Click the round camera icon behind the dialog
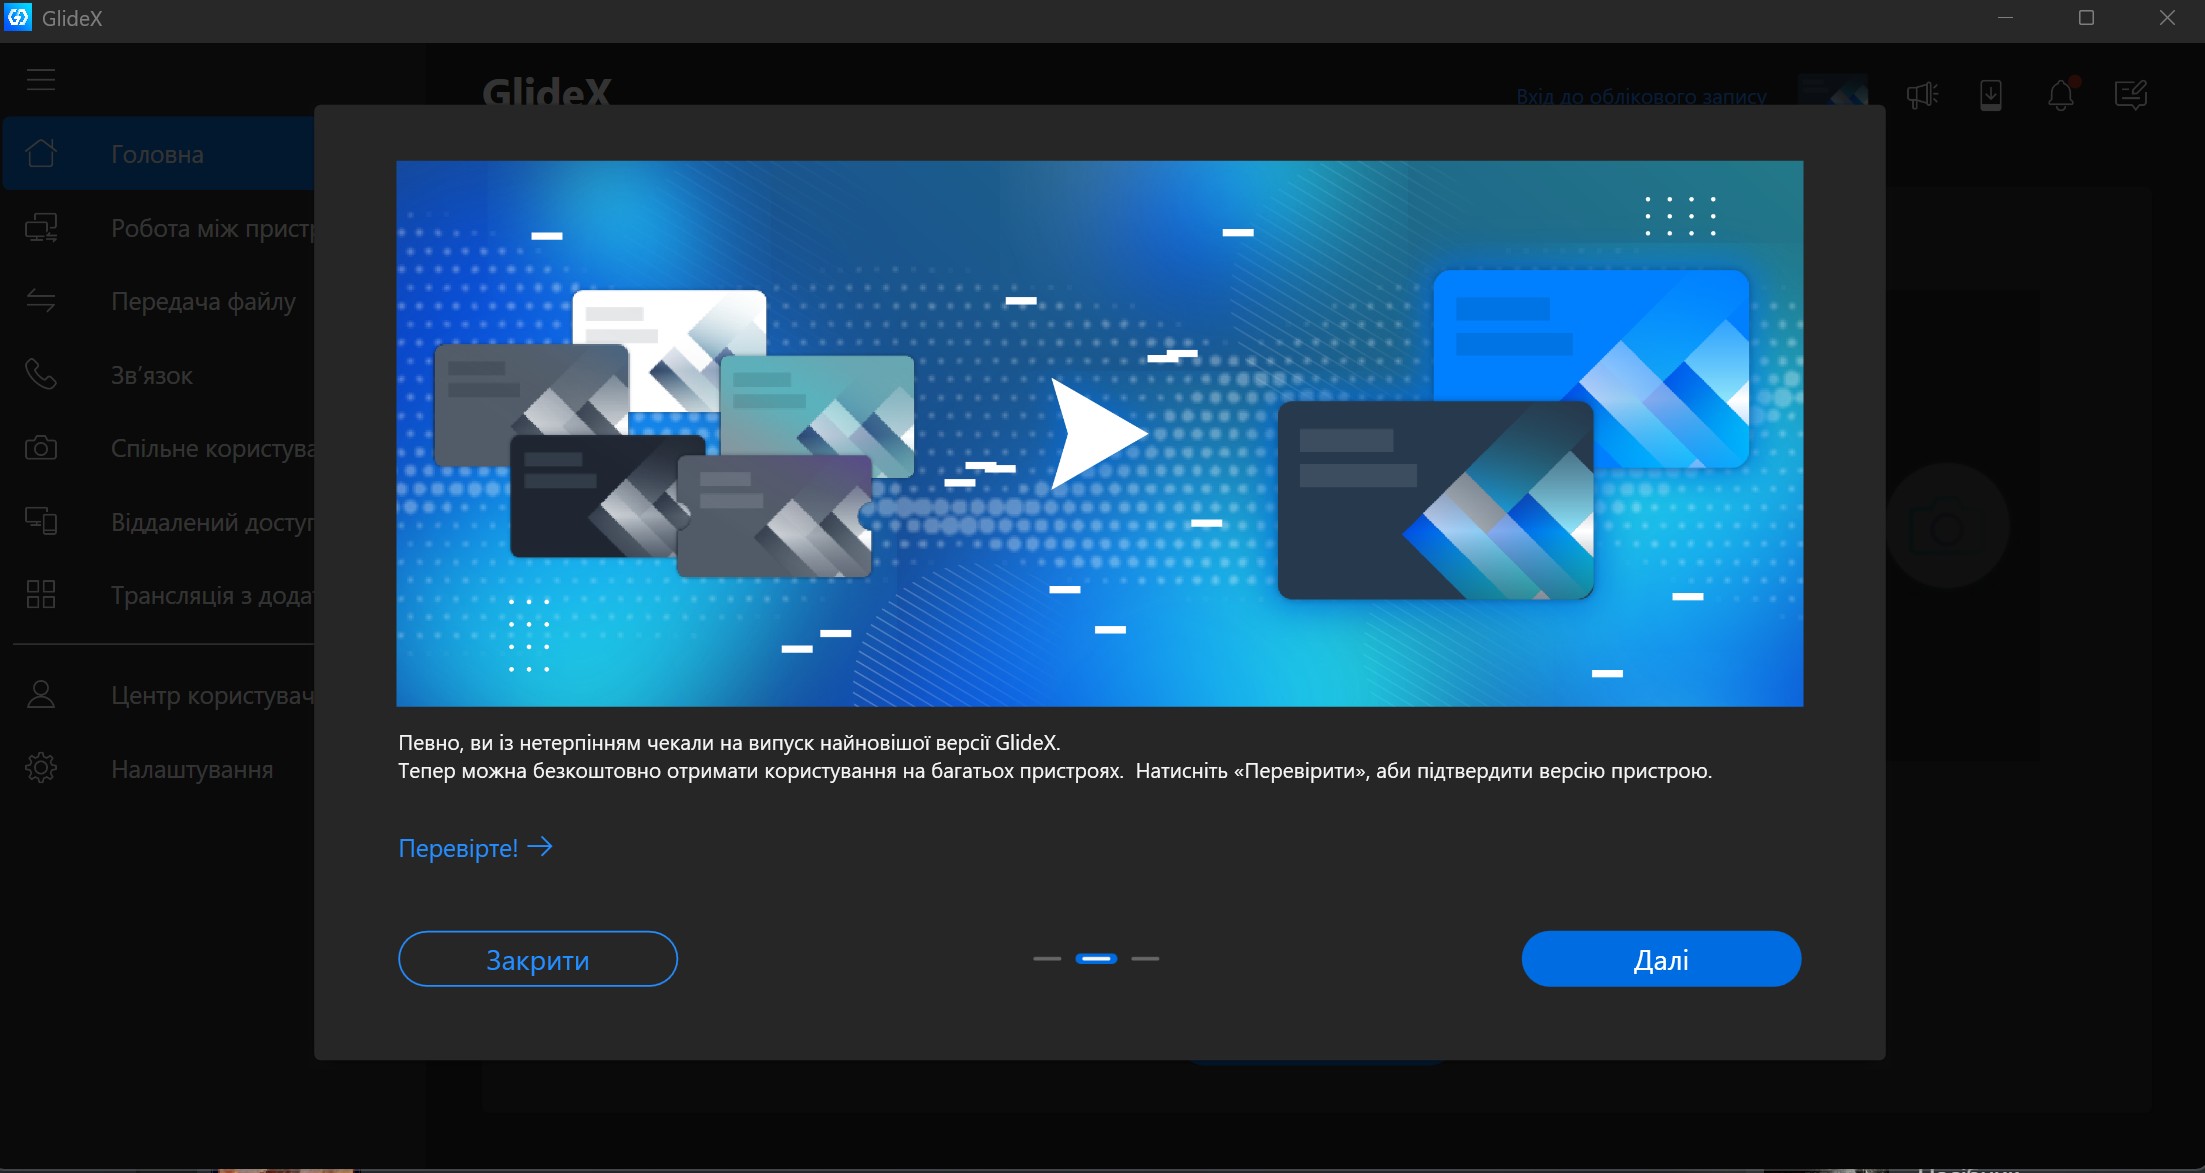Image resolution: width=2205 pixels, height=1173 pixels. click(1946, 526)
